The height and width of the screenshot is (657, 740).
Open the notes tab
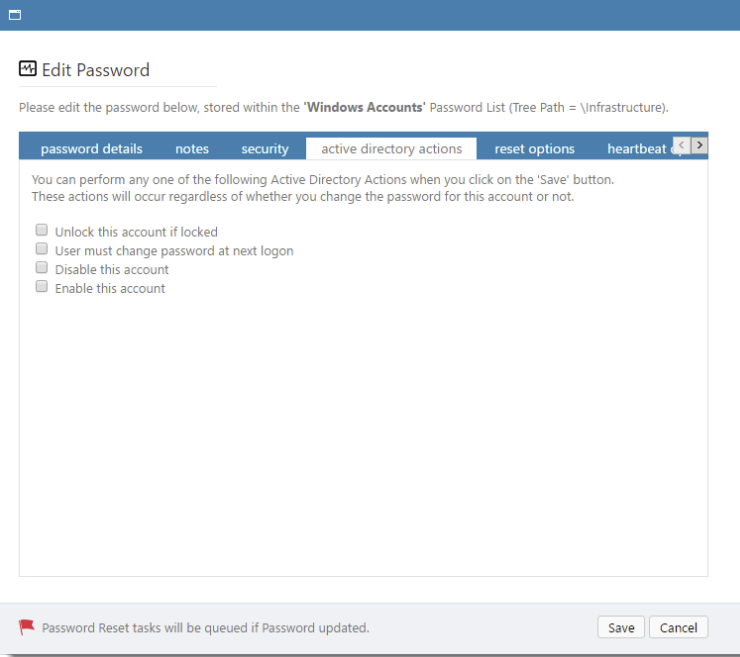(192, 149)
